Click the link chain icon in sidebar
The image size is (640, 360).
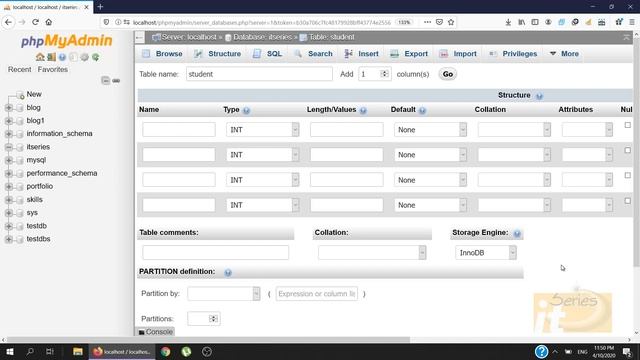pyautogui.click(x=116, y=81)
